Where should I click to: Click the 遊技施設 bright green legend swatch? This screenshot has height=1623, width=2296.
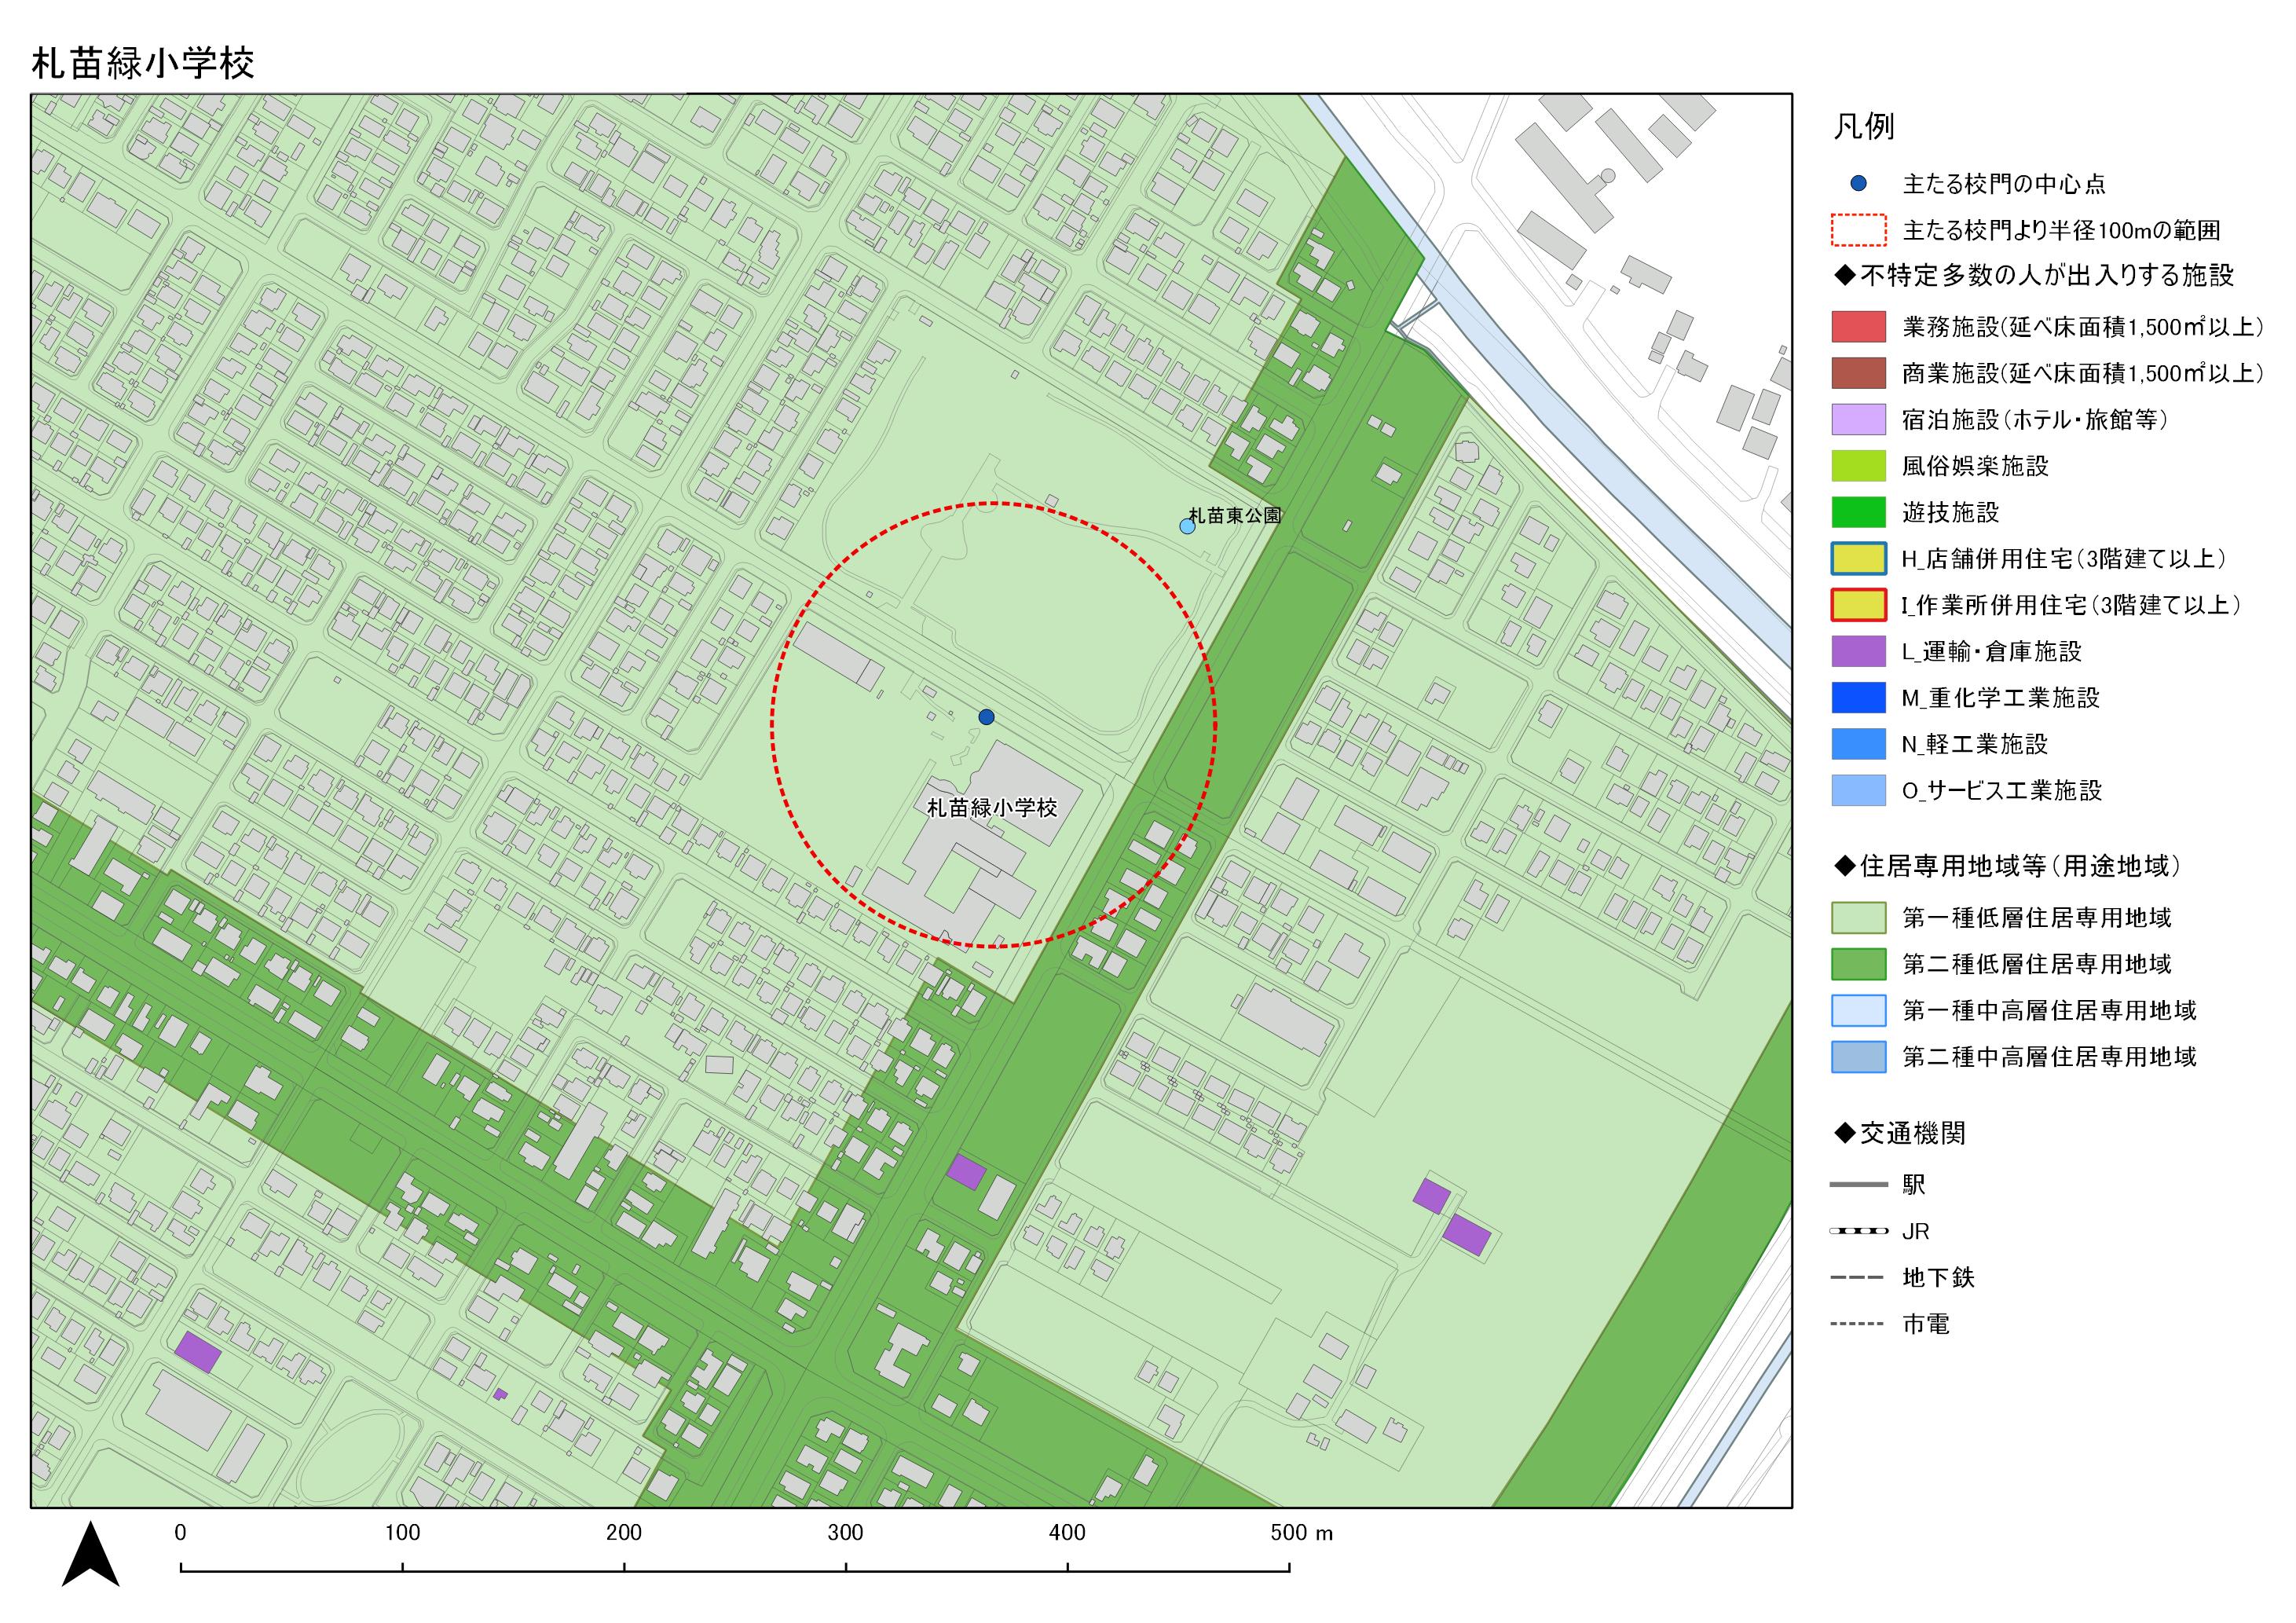coord(1858,512)
